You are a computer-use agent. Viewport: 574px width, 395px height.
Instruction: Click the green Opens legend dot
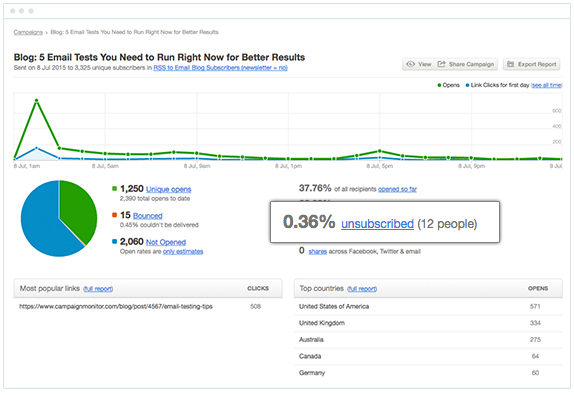click(x=439, y=85)
